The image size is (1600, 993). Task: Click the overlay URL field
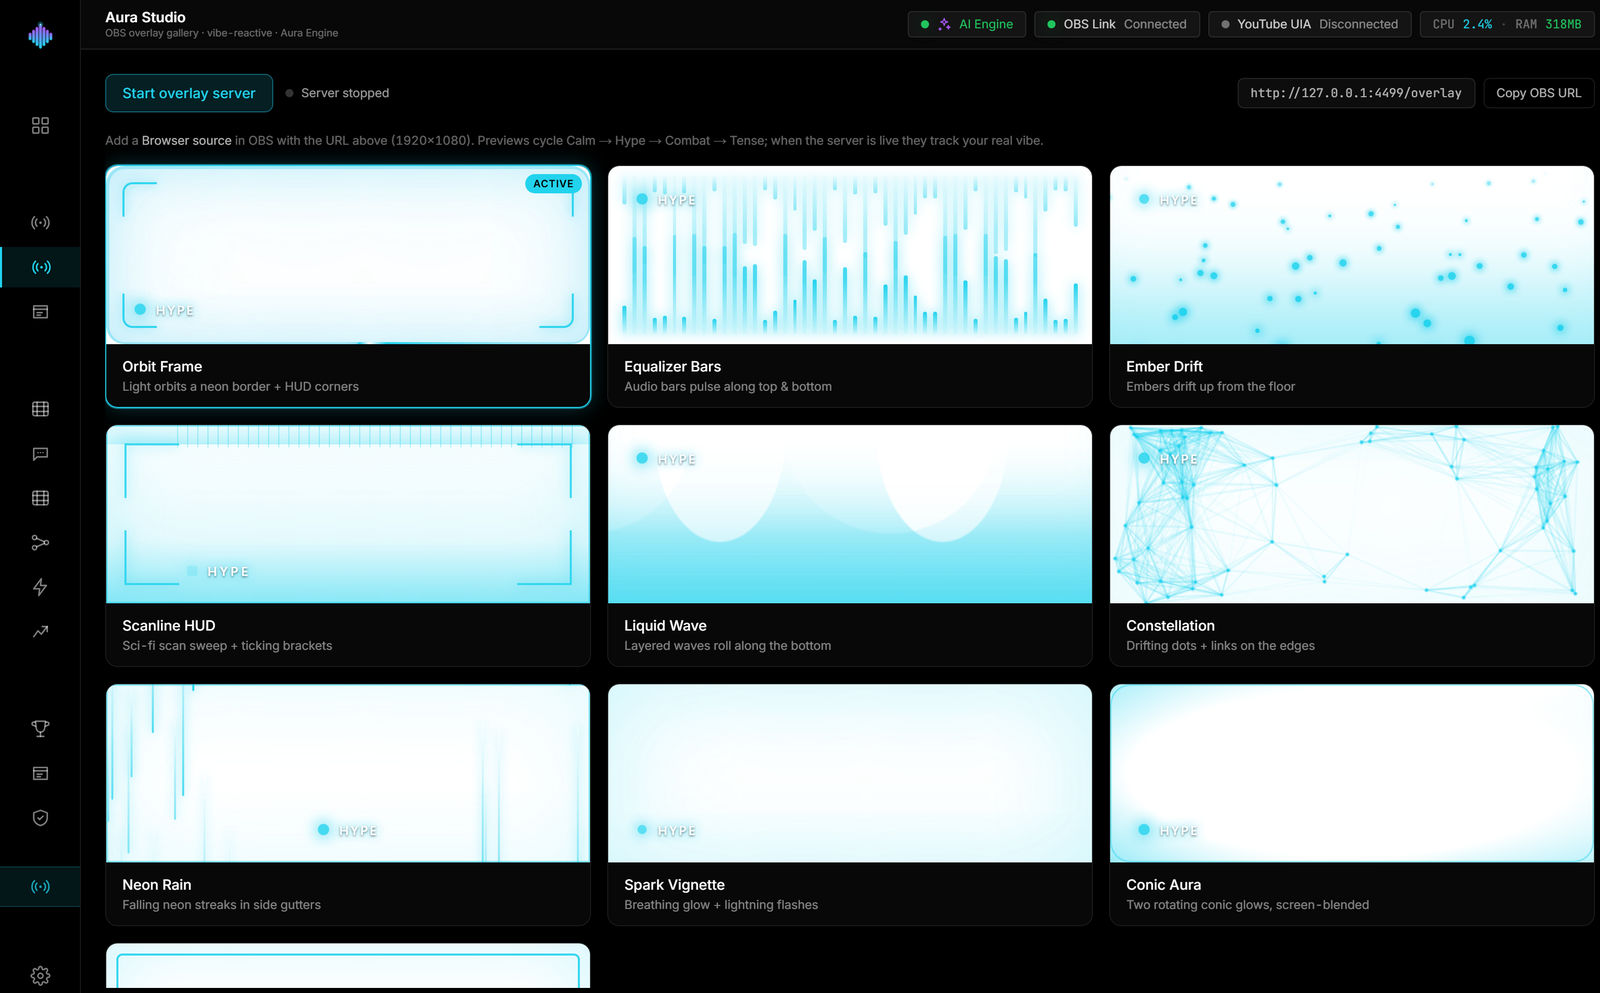click(x=1356, y=93)
